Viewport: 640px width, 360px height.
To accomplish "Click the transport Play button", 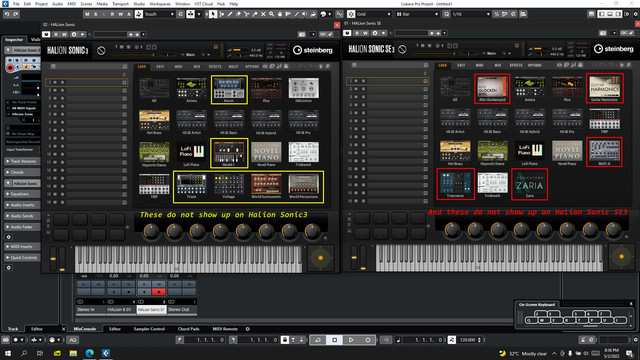I will 351,340.
